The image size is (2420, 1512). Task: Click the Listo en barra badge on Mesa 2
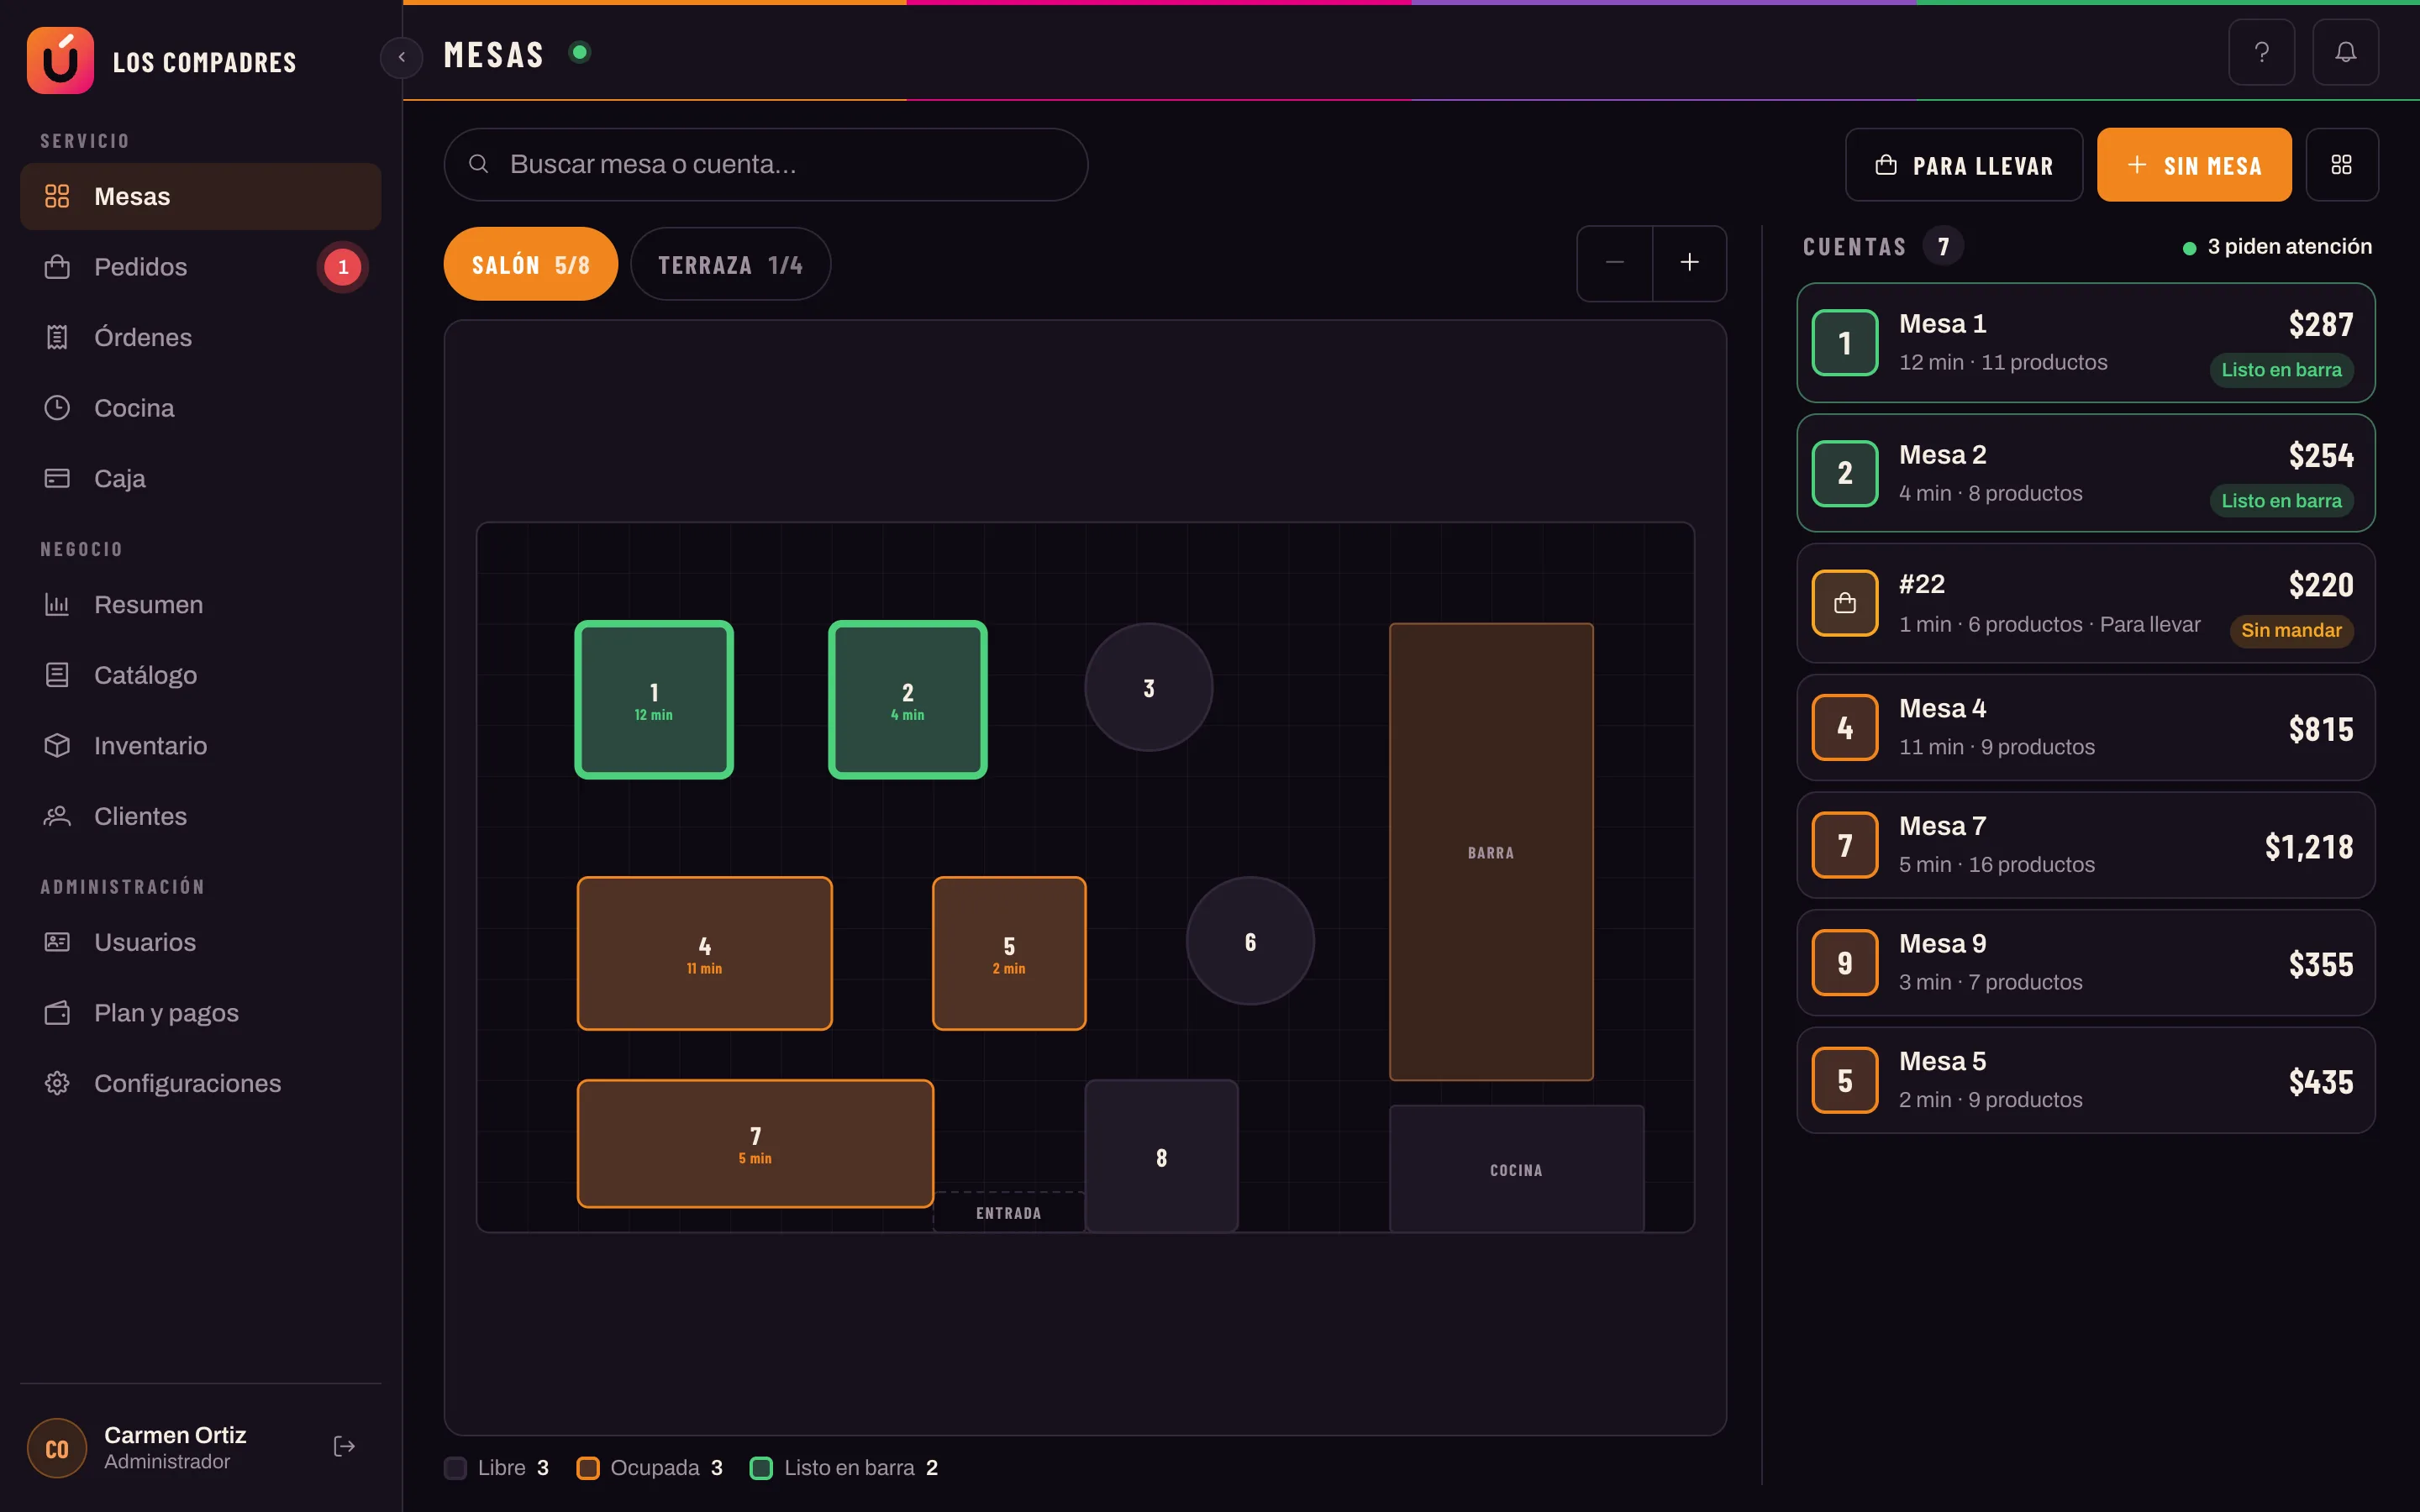coord(2281,501)
